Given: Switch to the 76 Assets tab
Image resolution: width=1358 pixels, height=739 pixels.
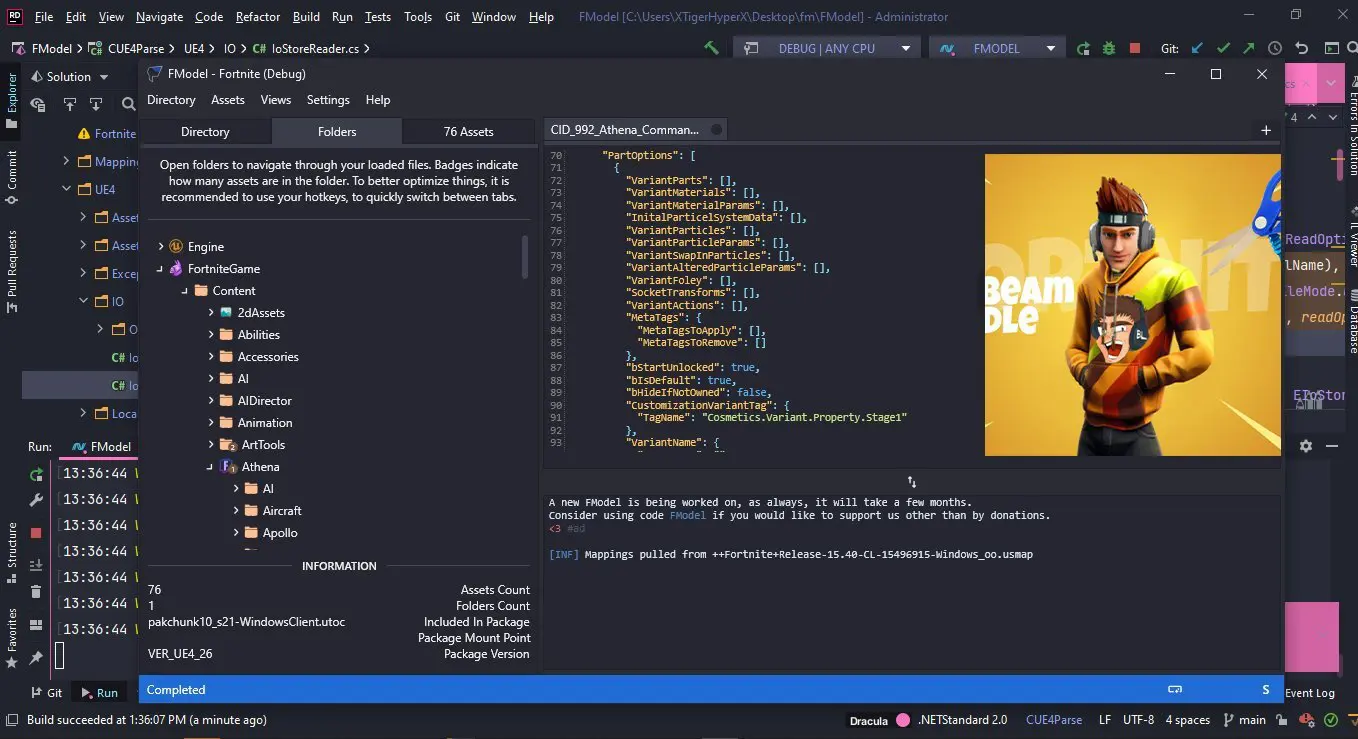Looking at the screenshot, I should (468, 131).
